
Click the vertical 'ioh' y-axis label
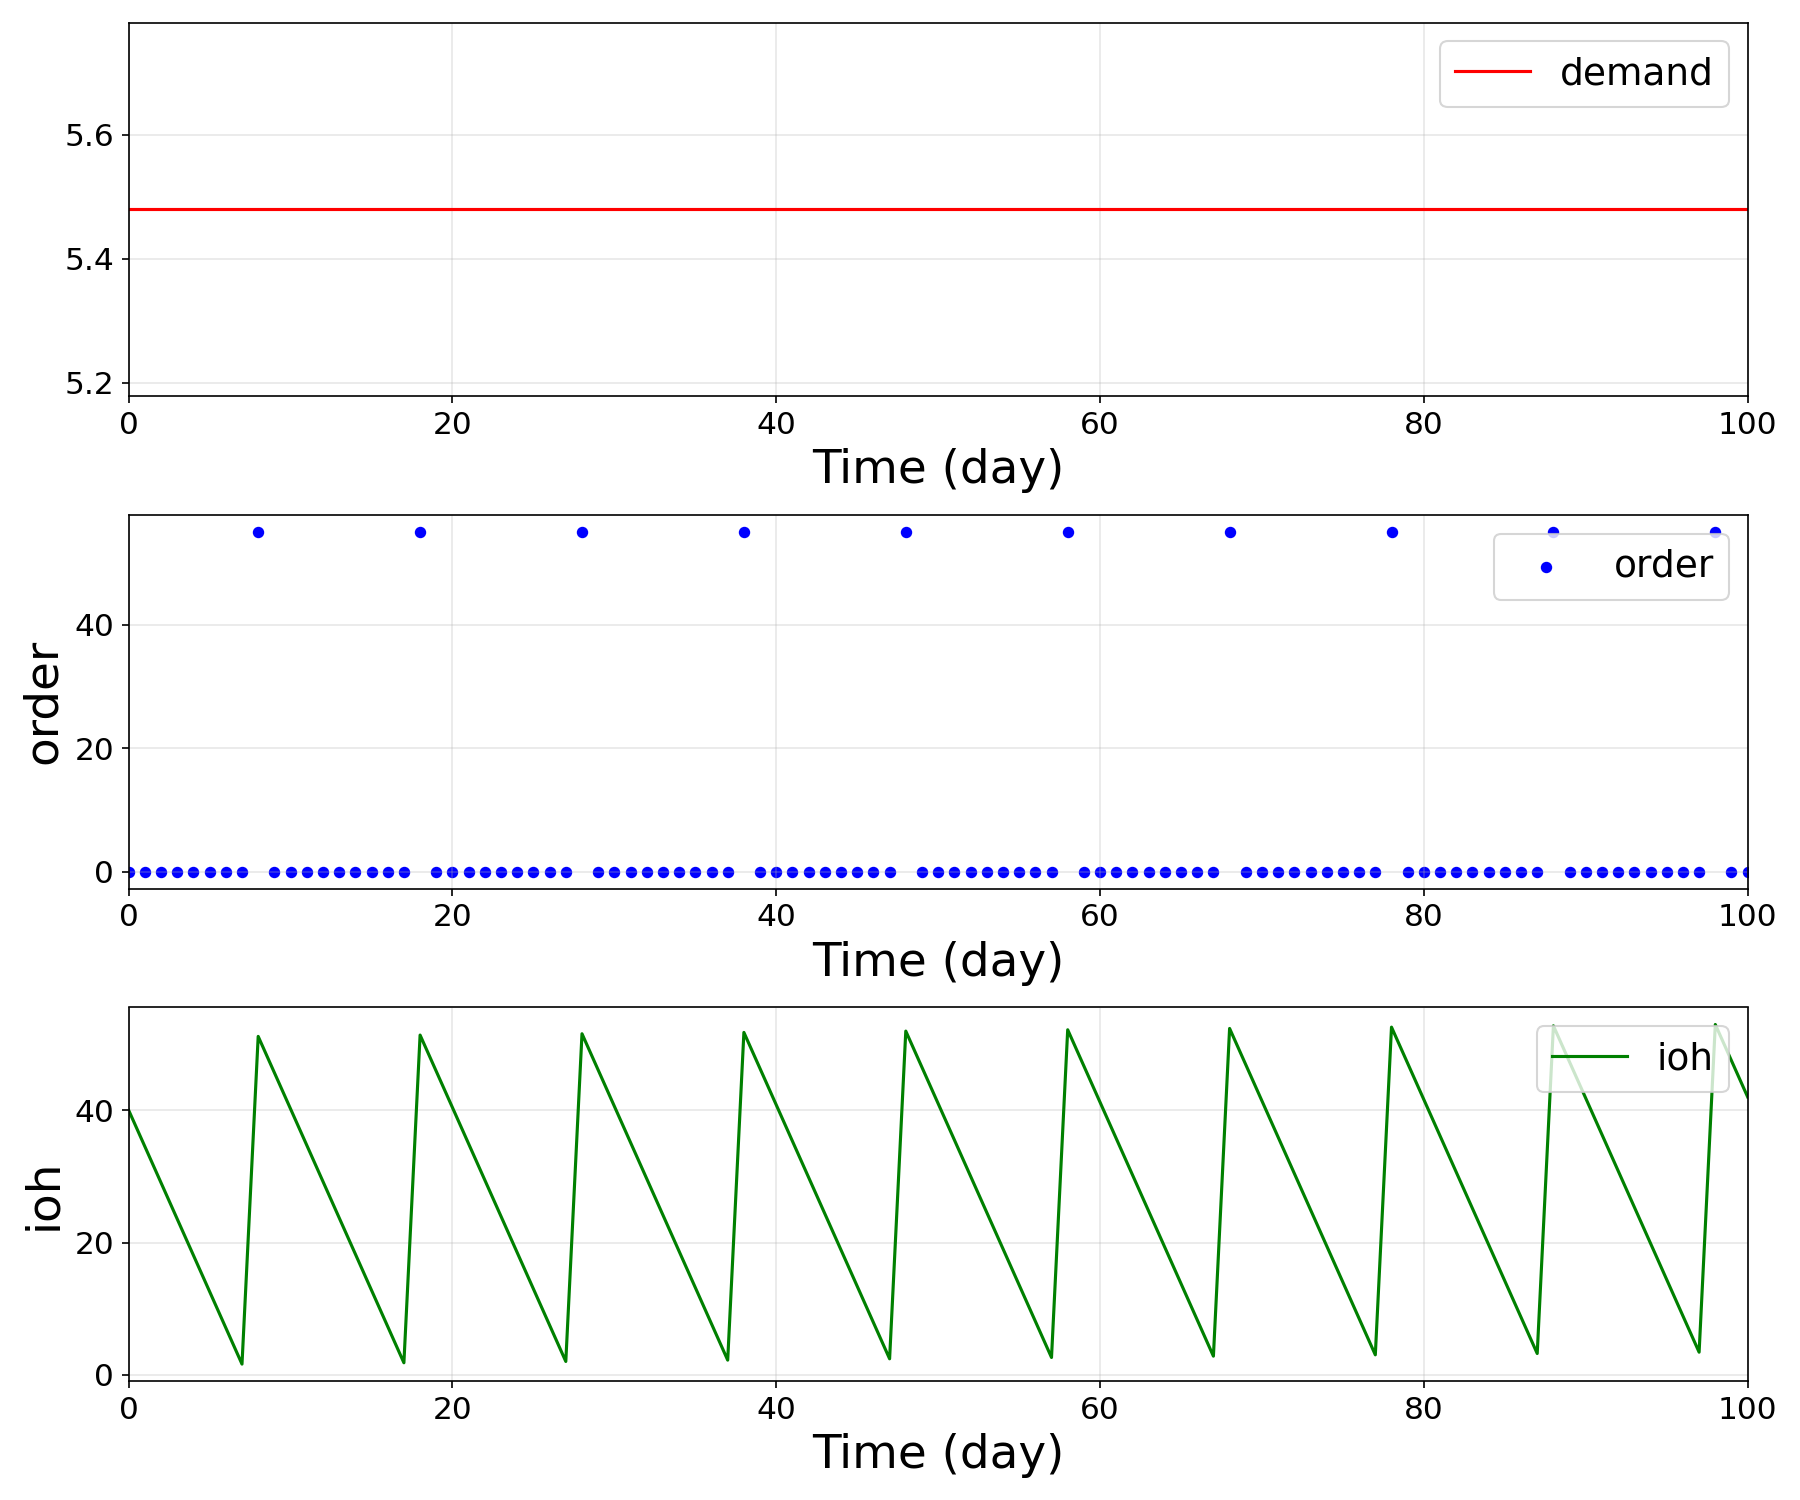click(45, 1197)
